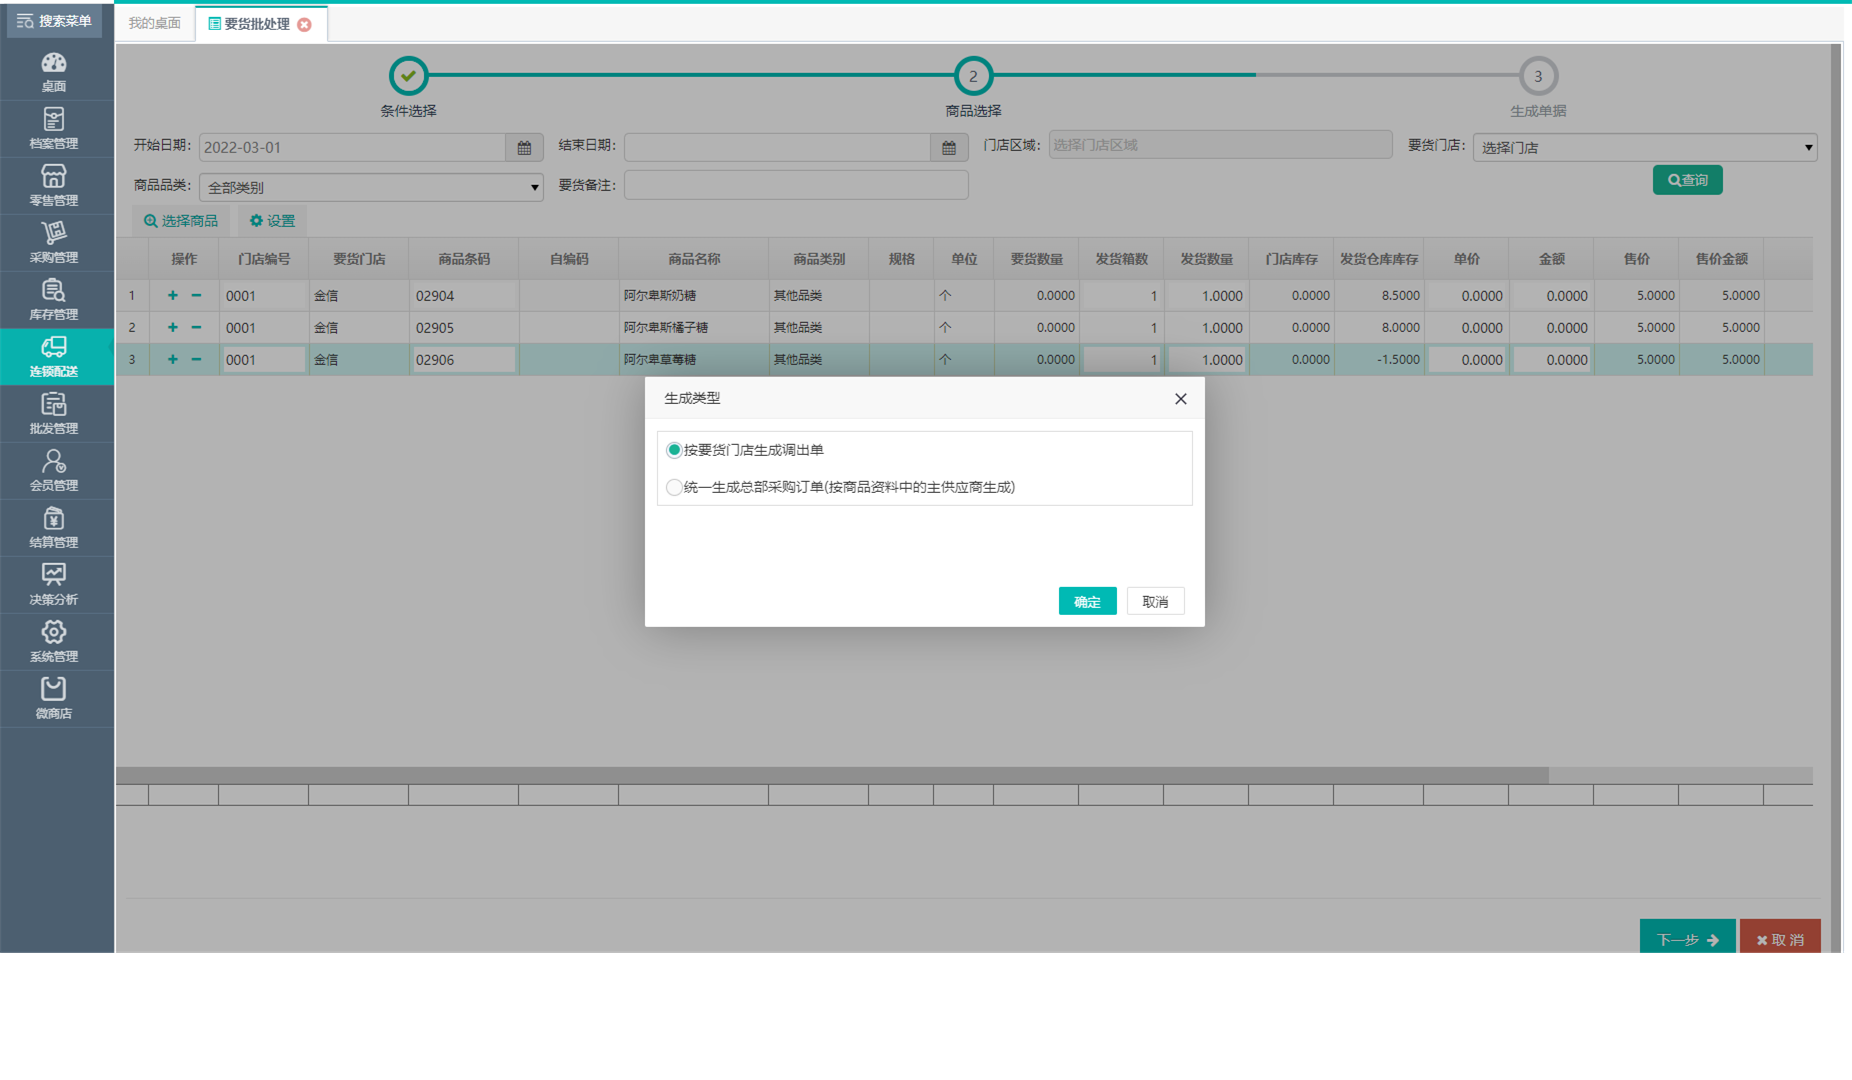Screen dimensions: 1852x1080
Task: Open 微商店 in the sidebar
Action: click(54, 699)
